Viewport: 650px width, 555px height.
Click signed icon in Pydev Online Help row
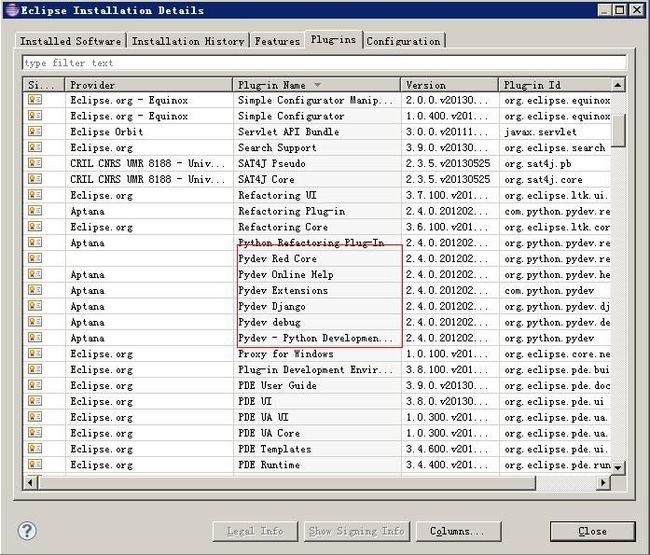(35, 274)
